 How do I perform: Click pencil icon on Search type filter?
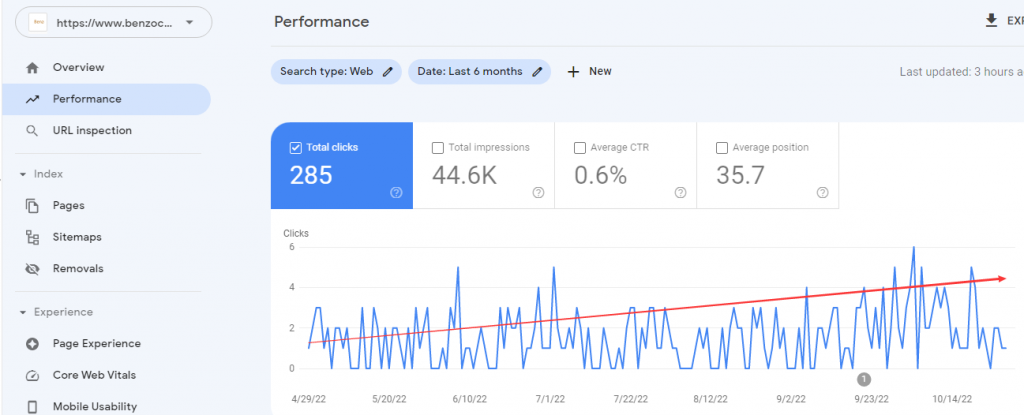coord(388,72)
